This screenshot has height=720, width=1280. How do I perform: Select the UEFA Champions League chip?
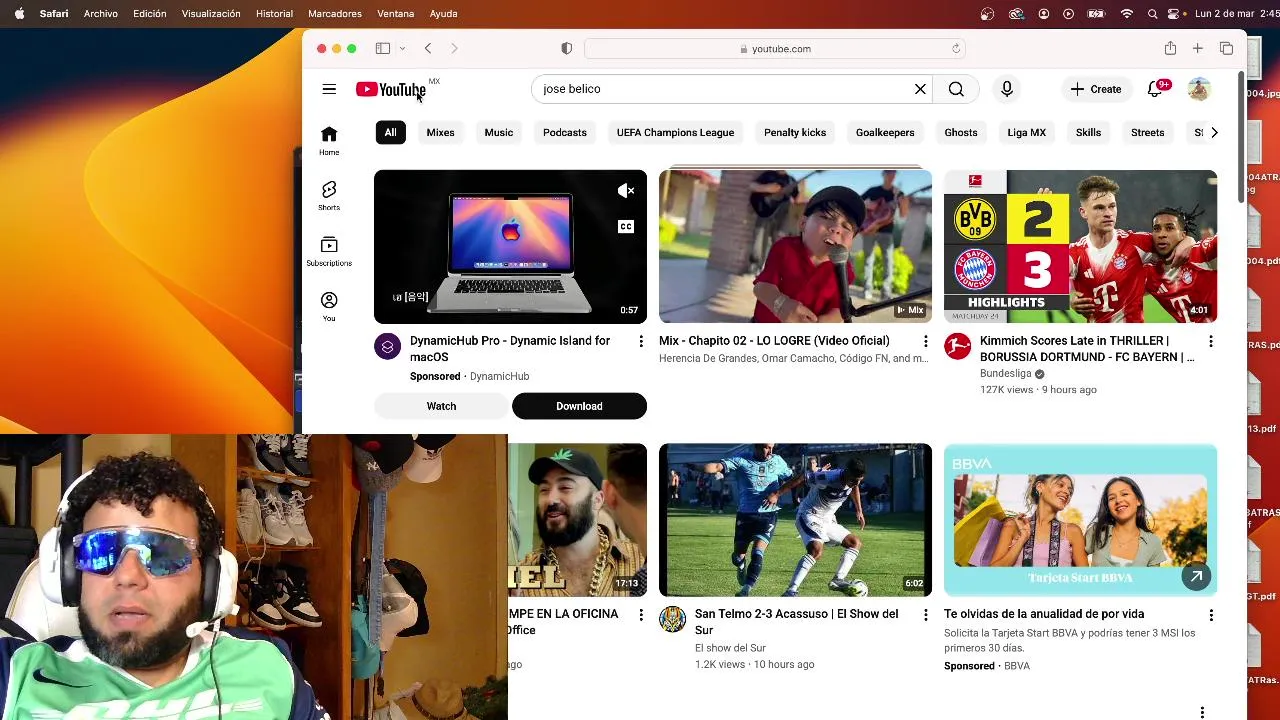coord(675,132)
